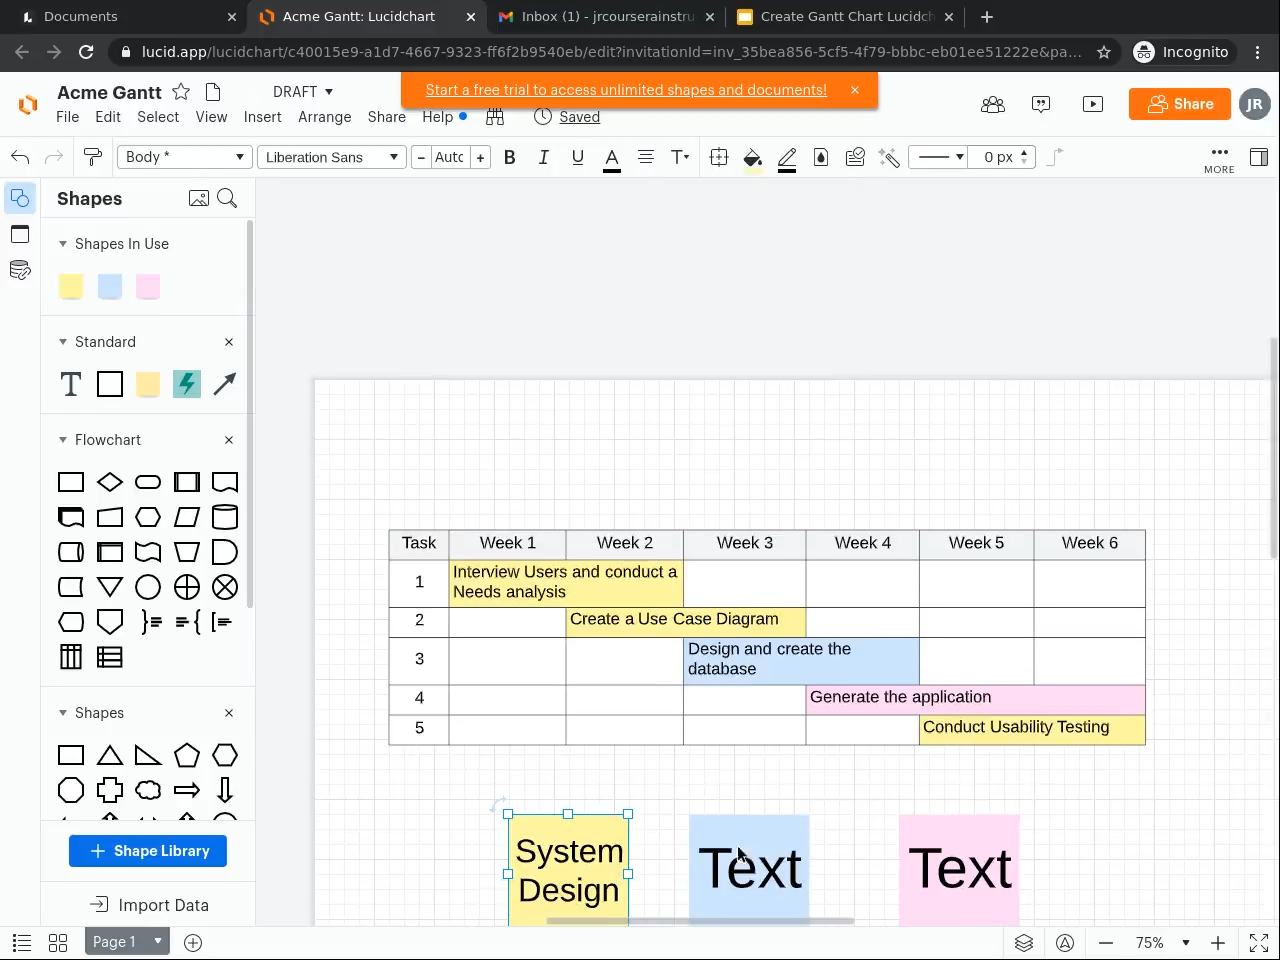This screenshot has width=1280, height=960.
Task: Toggle bold text formatting
Action: tap(510, 157)
